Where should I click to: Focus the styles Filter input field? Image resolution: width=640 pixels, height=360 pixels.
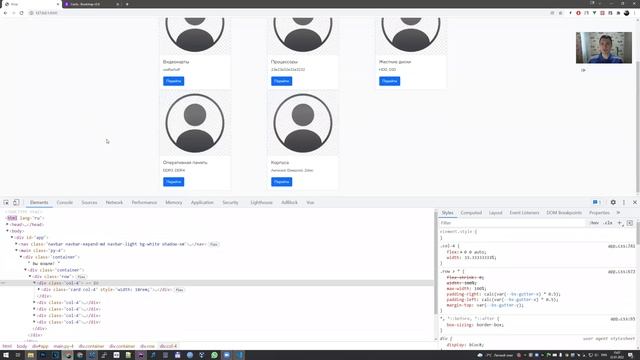pos(512,223)
